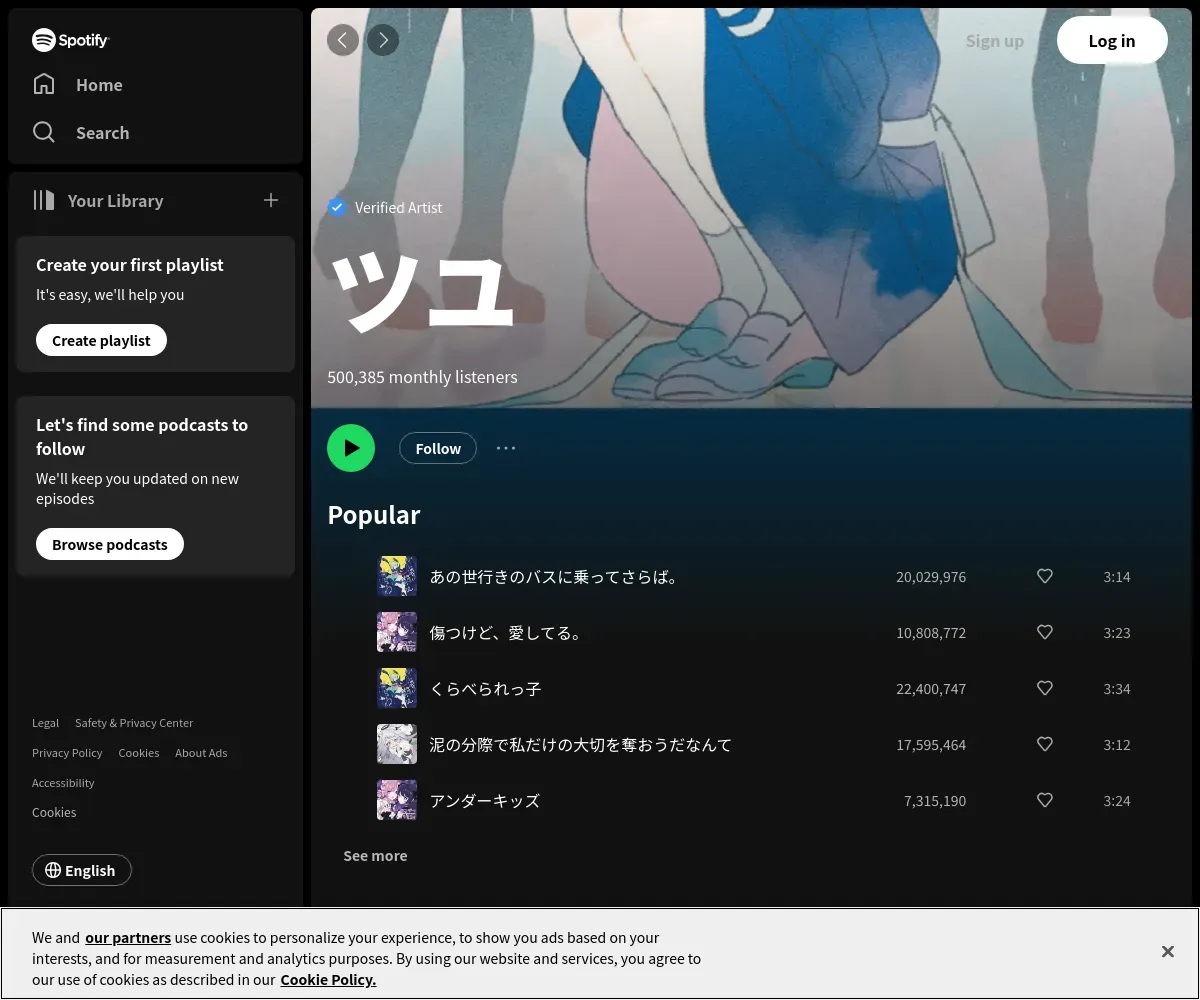
Task: Open the About Ads link
Action: [201, 753]
